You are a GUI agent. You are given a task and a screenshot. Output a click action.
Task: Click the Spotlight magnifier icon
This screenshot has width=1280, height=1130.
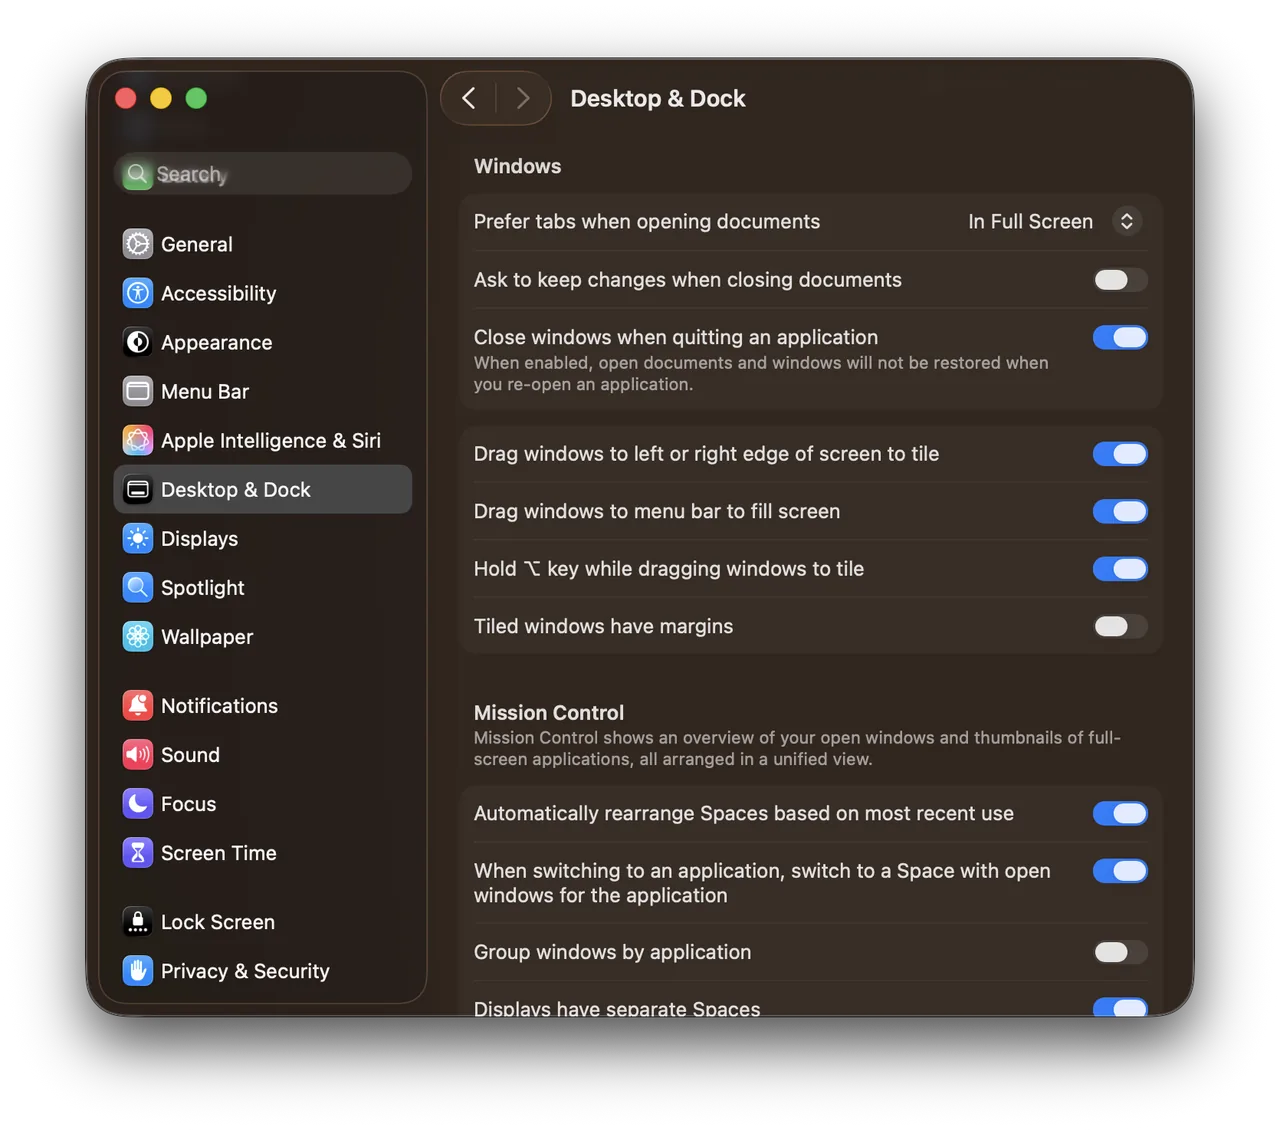138,587
